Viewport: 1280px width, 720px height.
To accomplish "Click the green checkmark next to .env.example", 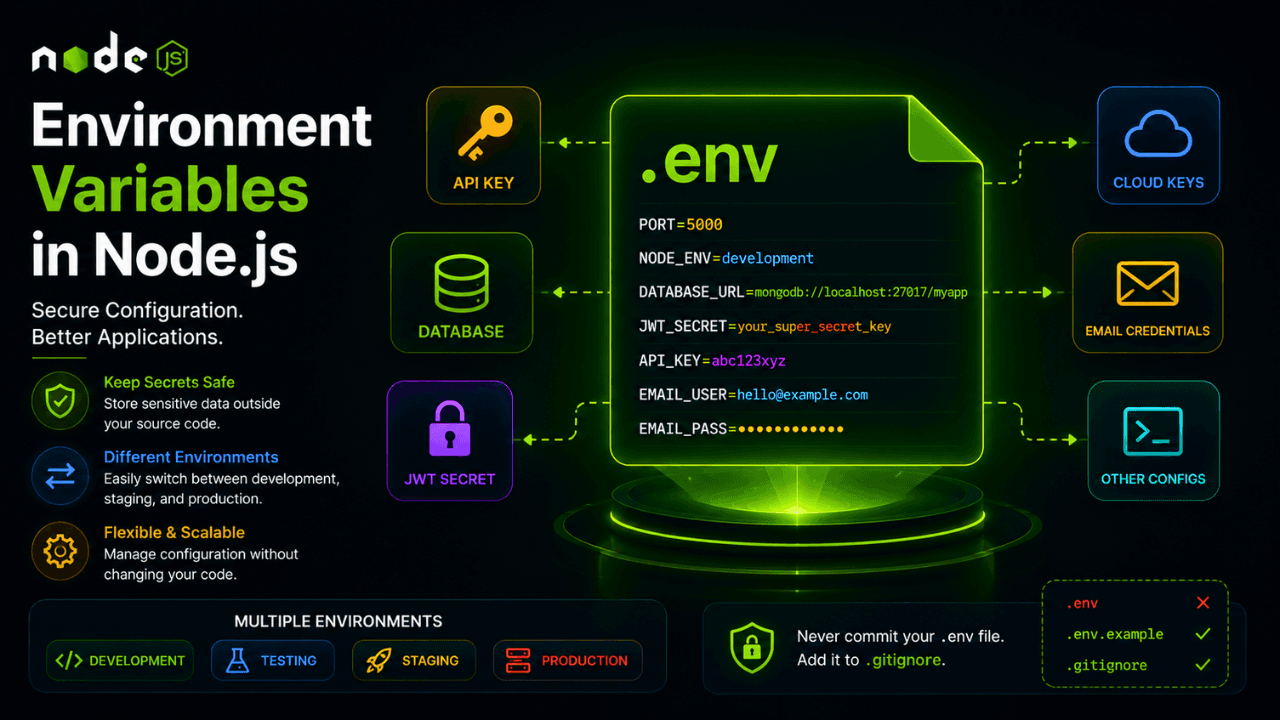I will (1203, 634).
